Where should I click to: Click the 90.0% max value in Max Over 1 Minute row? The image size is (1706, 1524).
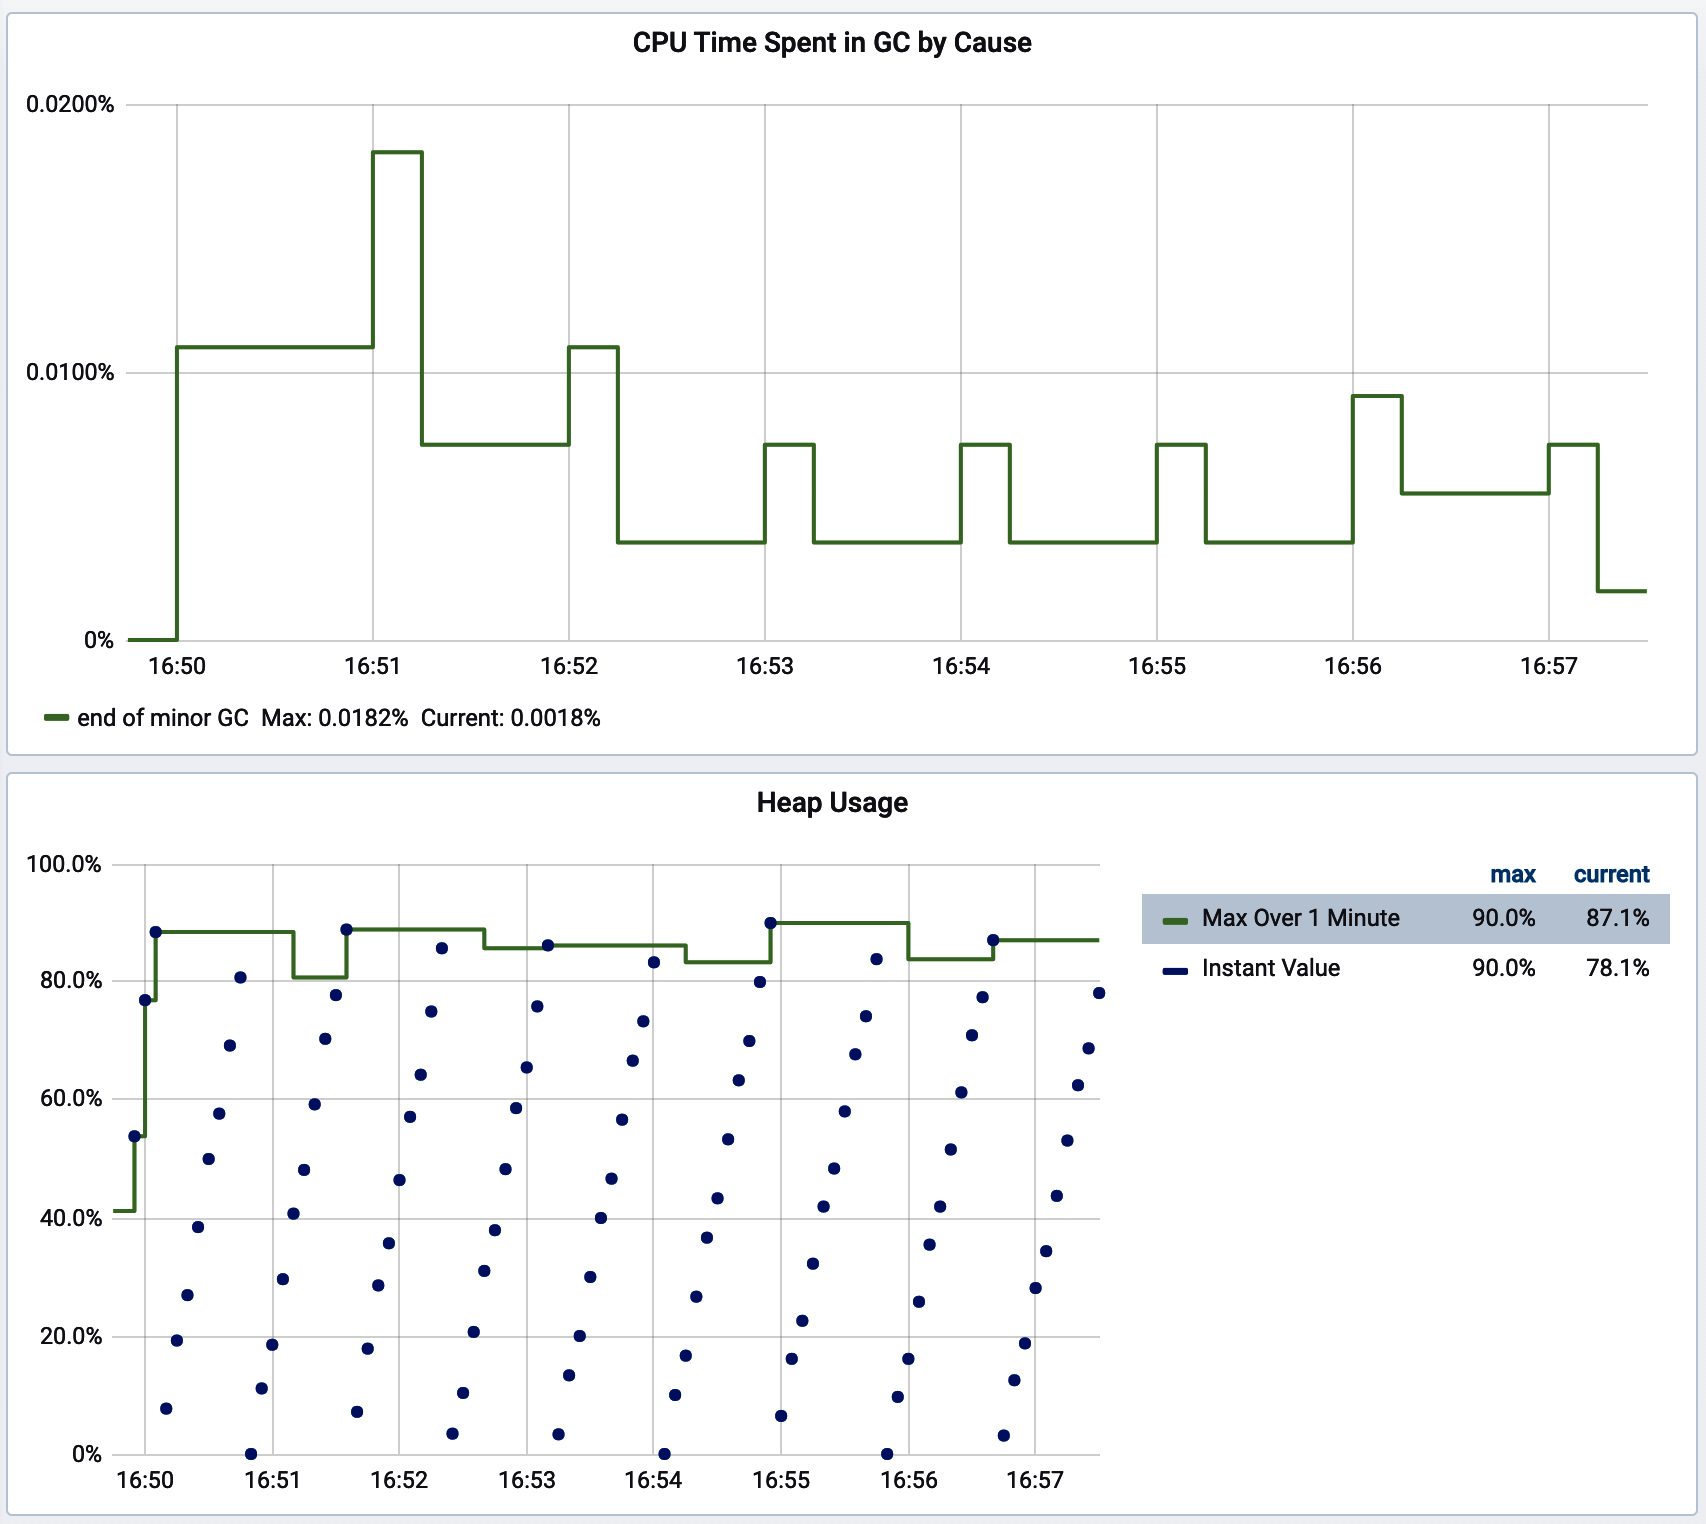tap(1503, 918)
